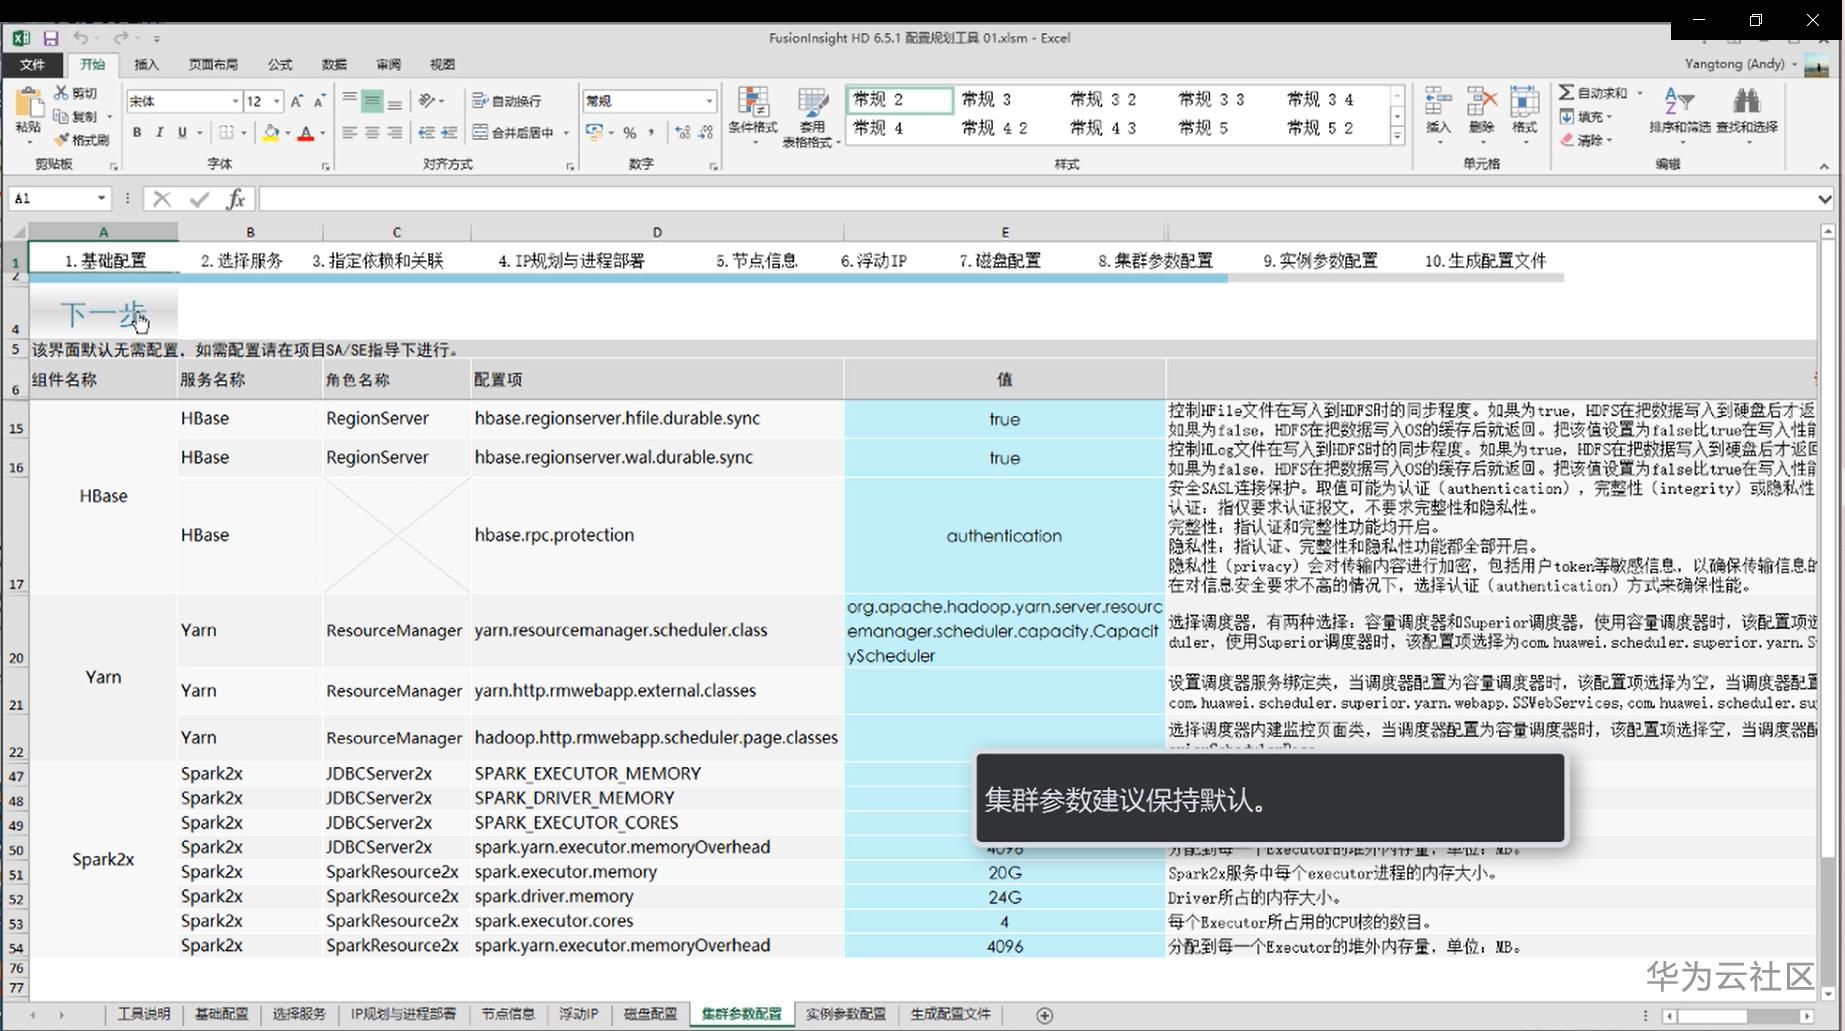Align text to the right

(395, 132)
